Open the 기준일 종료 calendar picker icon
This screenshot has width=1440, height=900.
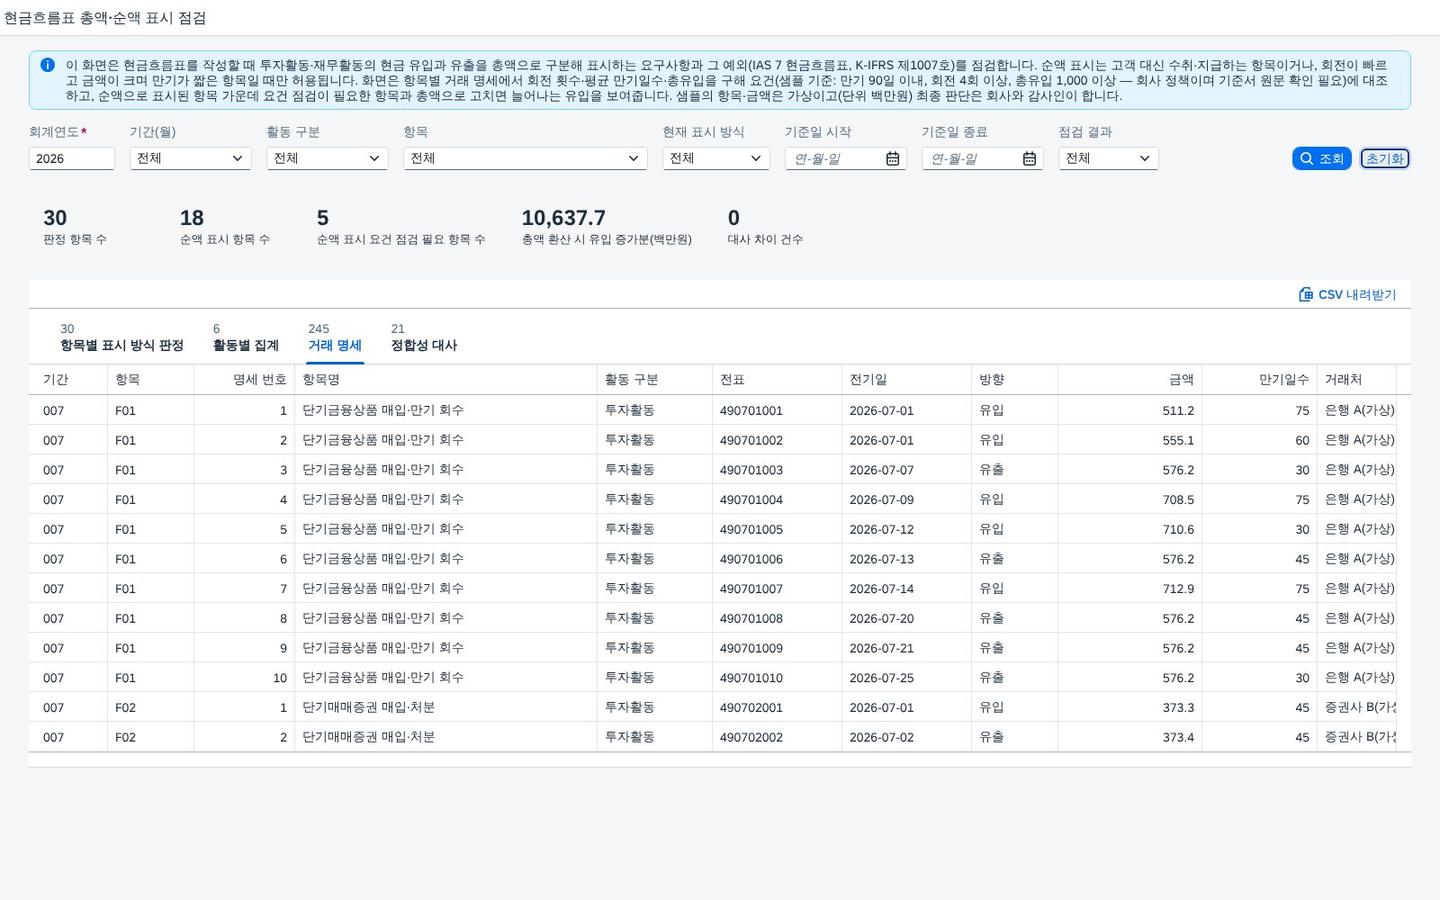point(1030,159)
